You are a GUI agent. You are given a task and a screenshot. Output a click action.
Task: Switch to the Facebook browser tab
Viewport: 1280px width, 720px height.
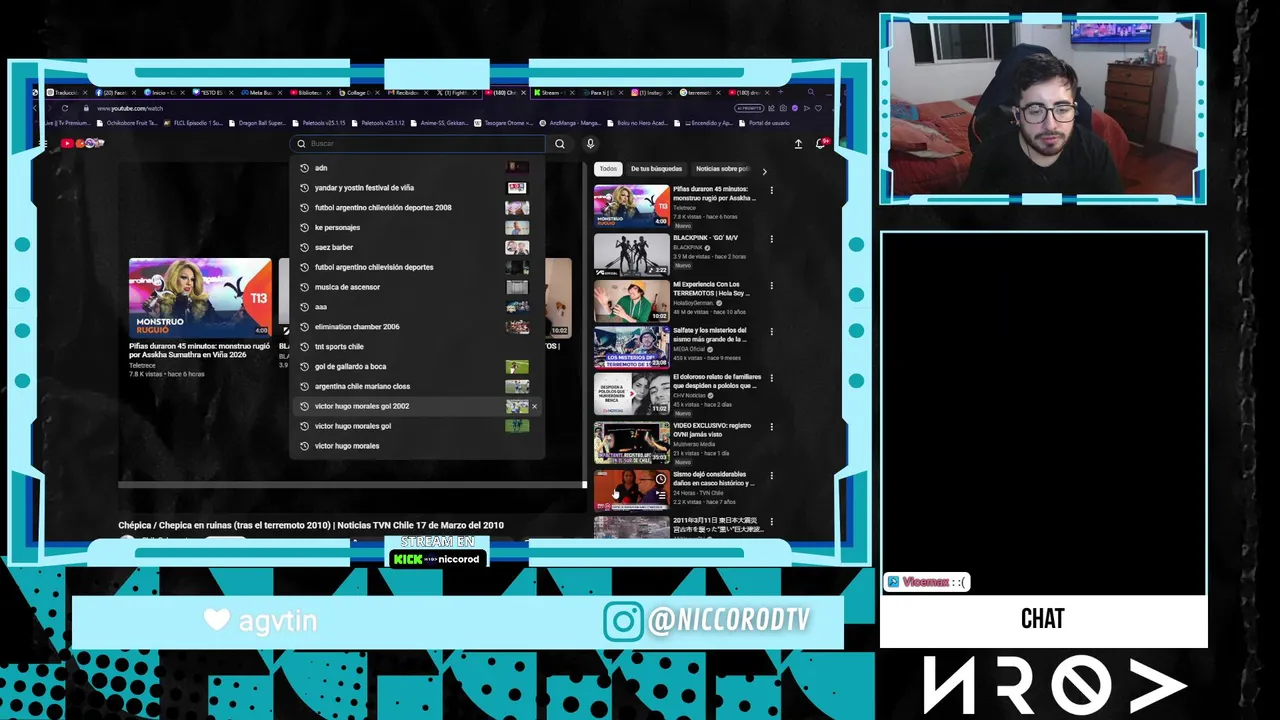(115, 93)
